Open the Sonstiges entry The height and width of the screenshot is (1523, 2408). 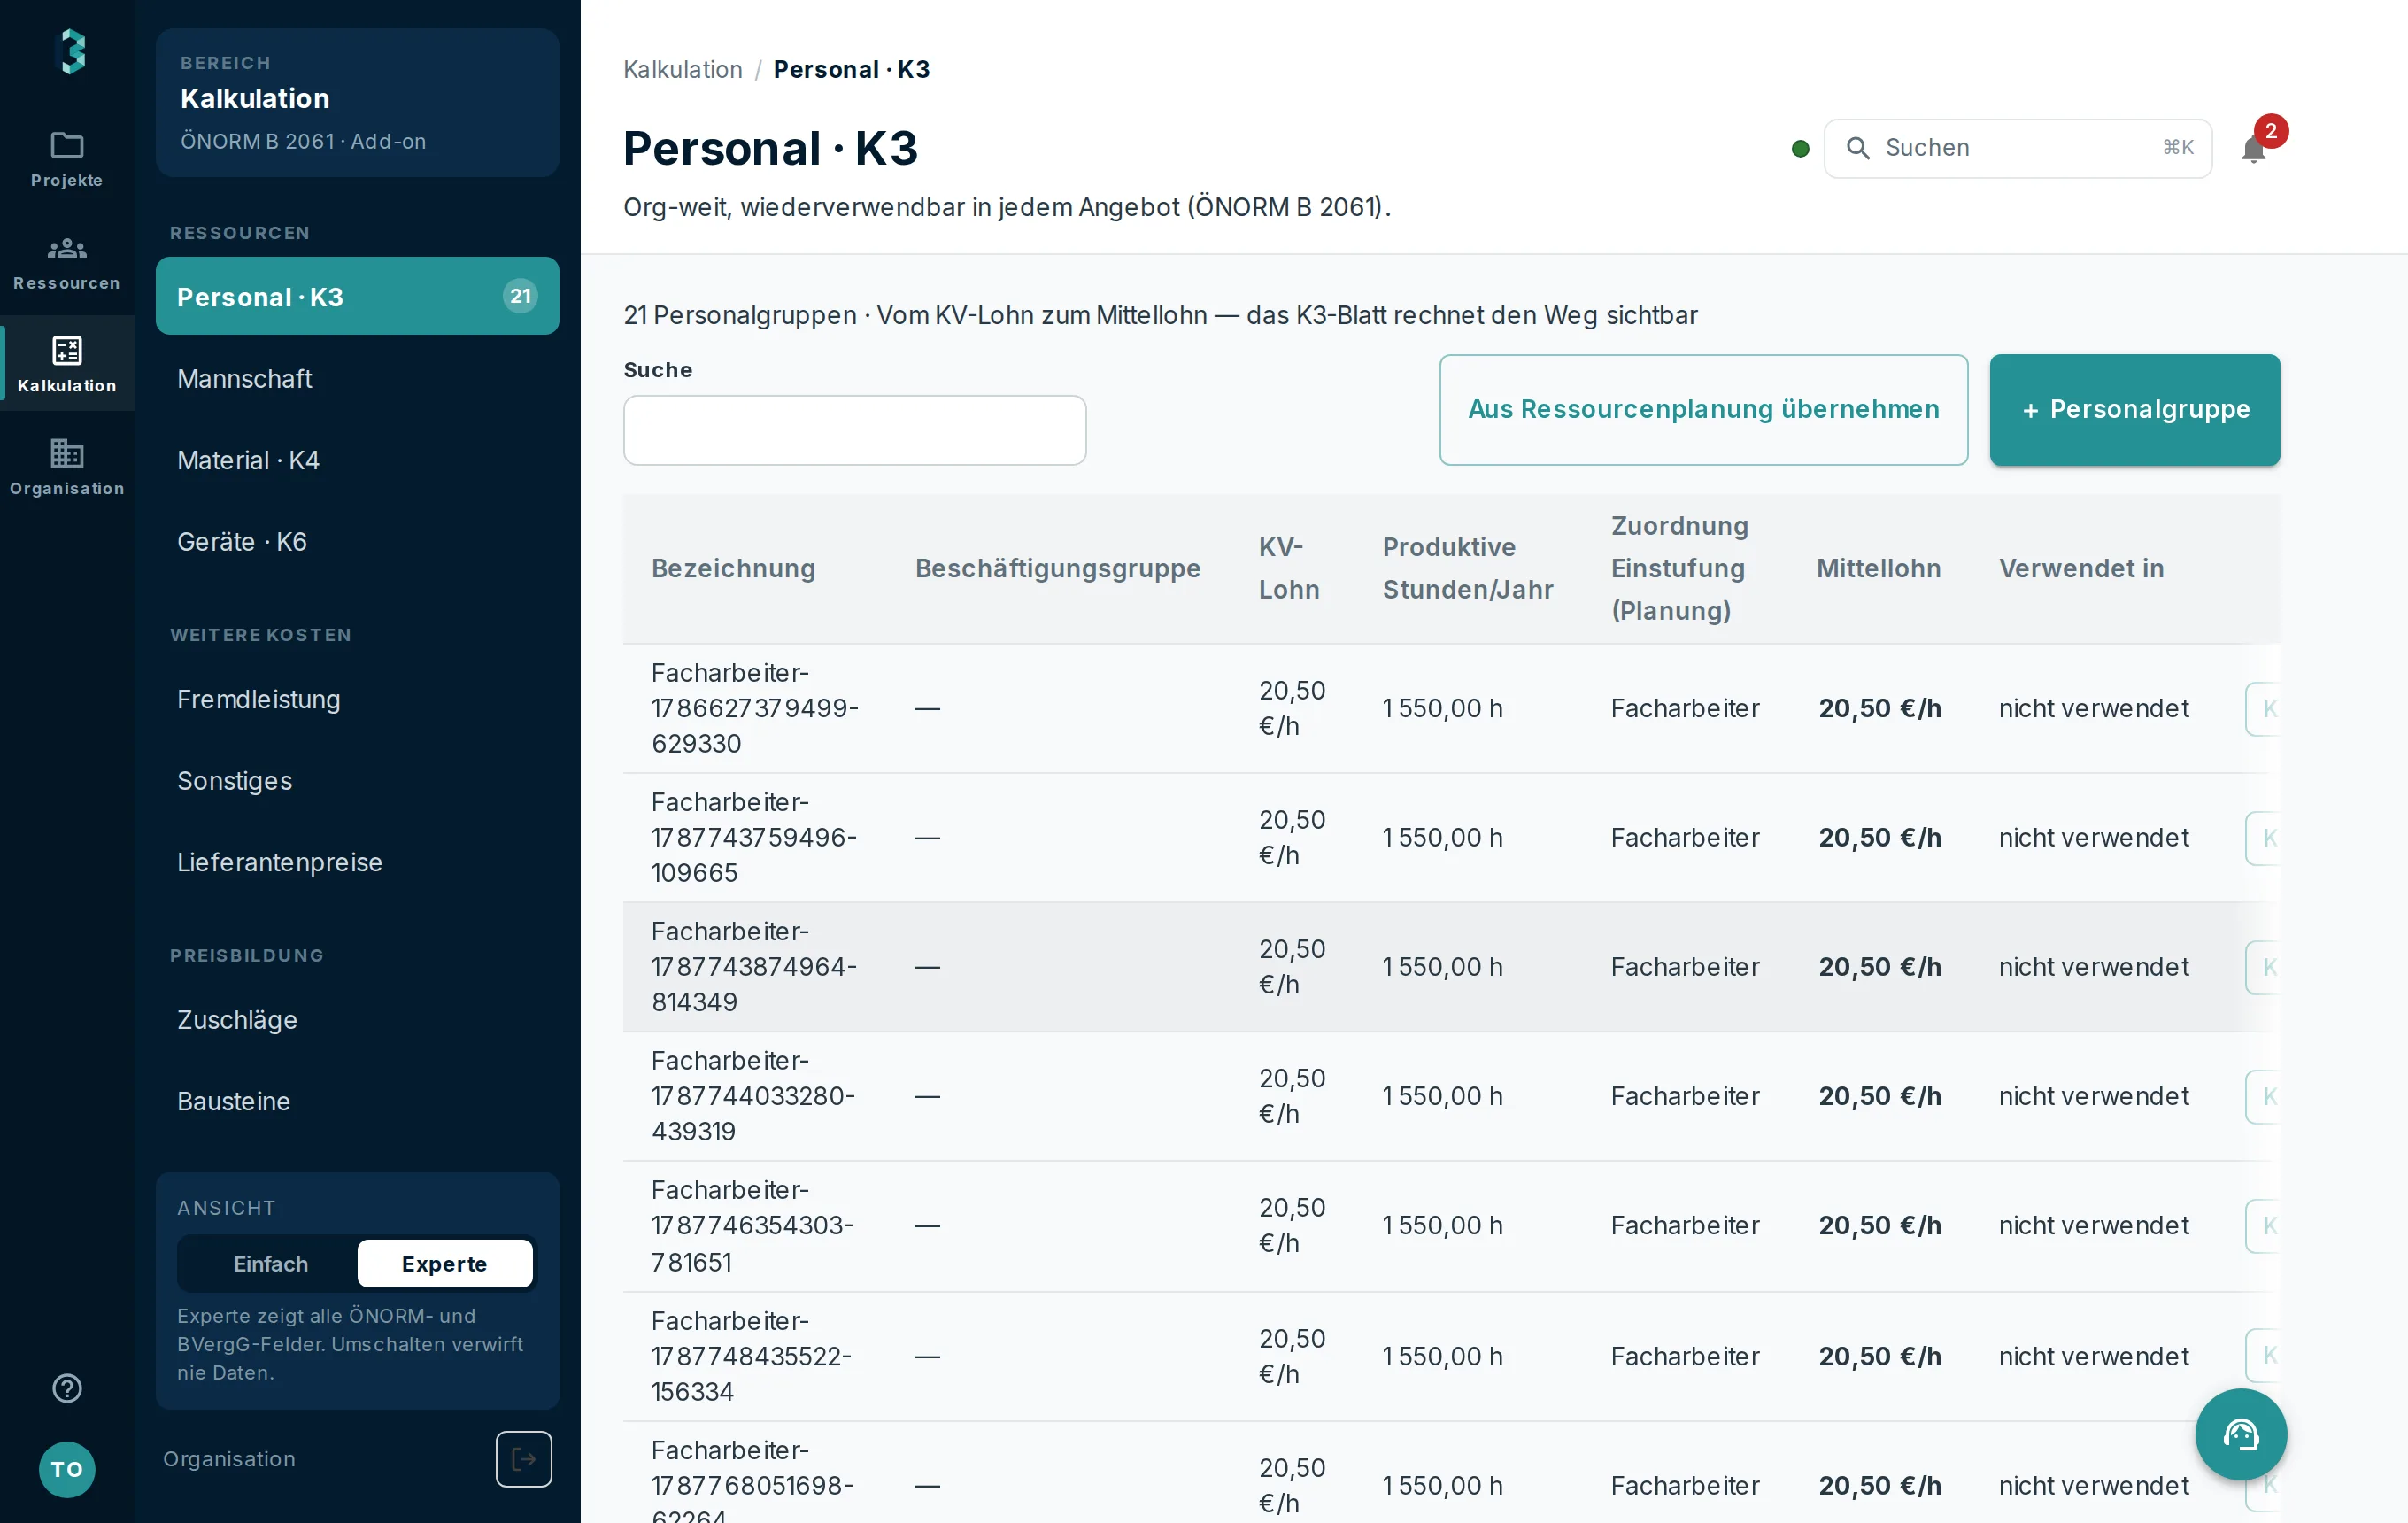coord(357,780)
